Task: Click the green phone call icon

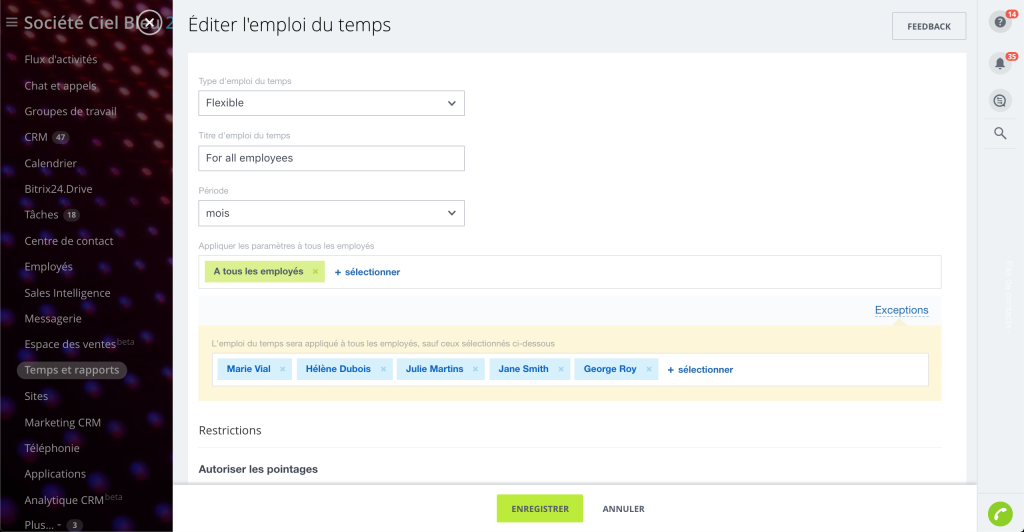Action: pyautogui.click(x=999, y=513)
